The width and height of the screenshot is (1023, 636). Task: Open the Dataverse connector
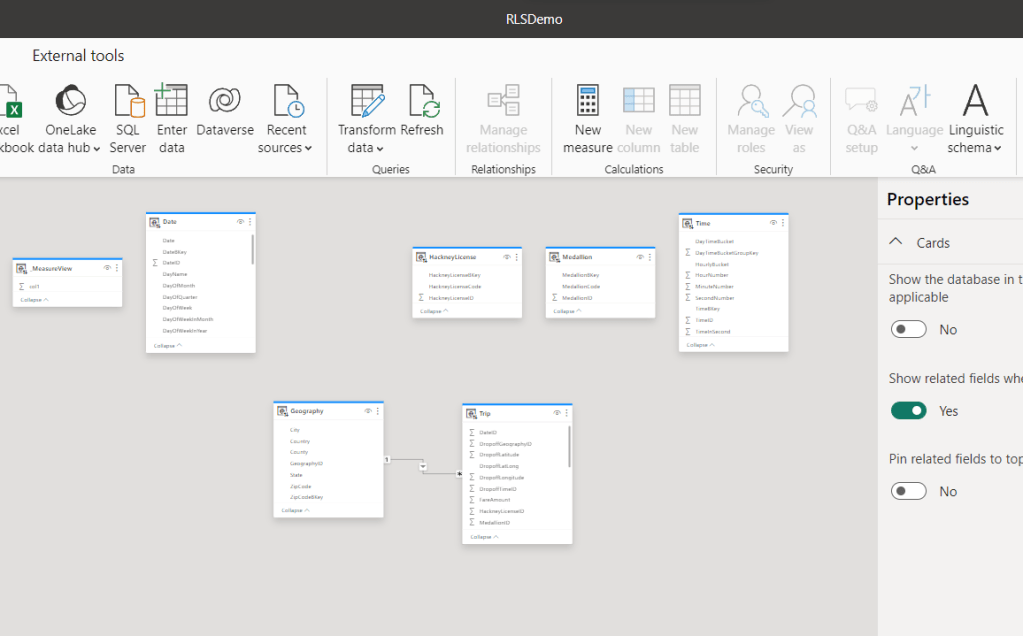tap(225, 118)
